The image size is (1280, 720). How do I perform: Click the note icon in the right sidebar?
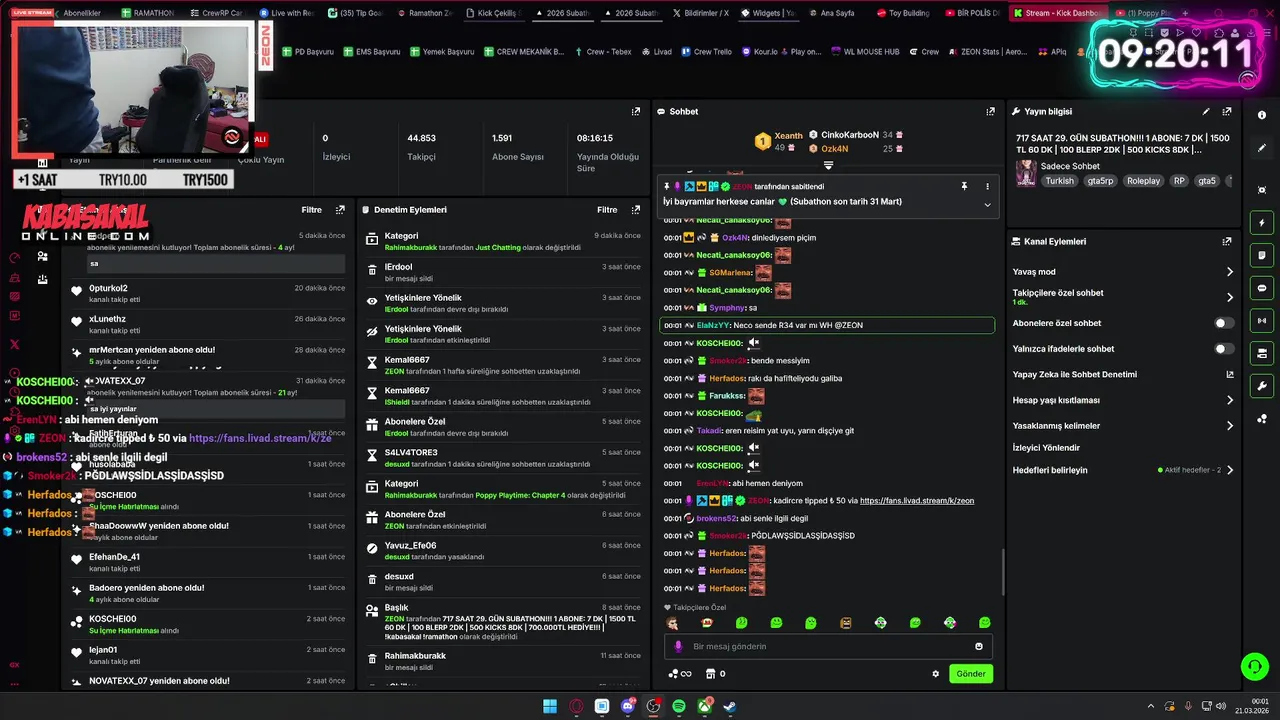pyautogui.click(x=1262, y=256)
